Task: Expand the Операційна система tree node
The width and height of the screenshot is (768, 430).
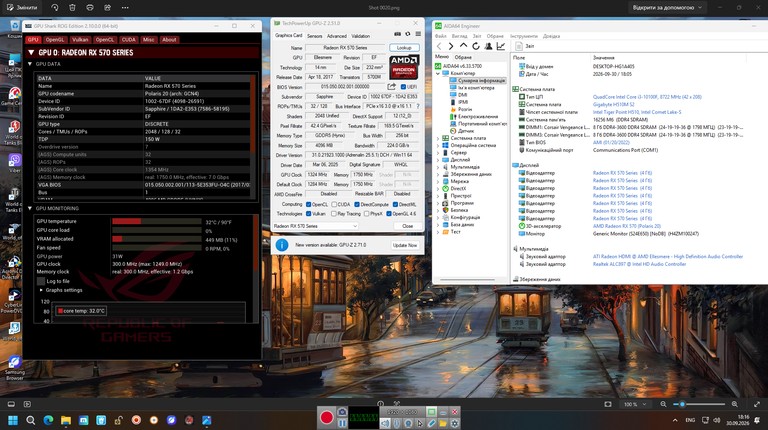Action: click(x=438, y=145)
